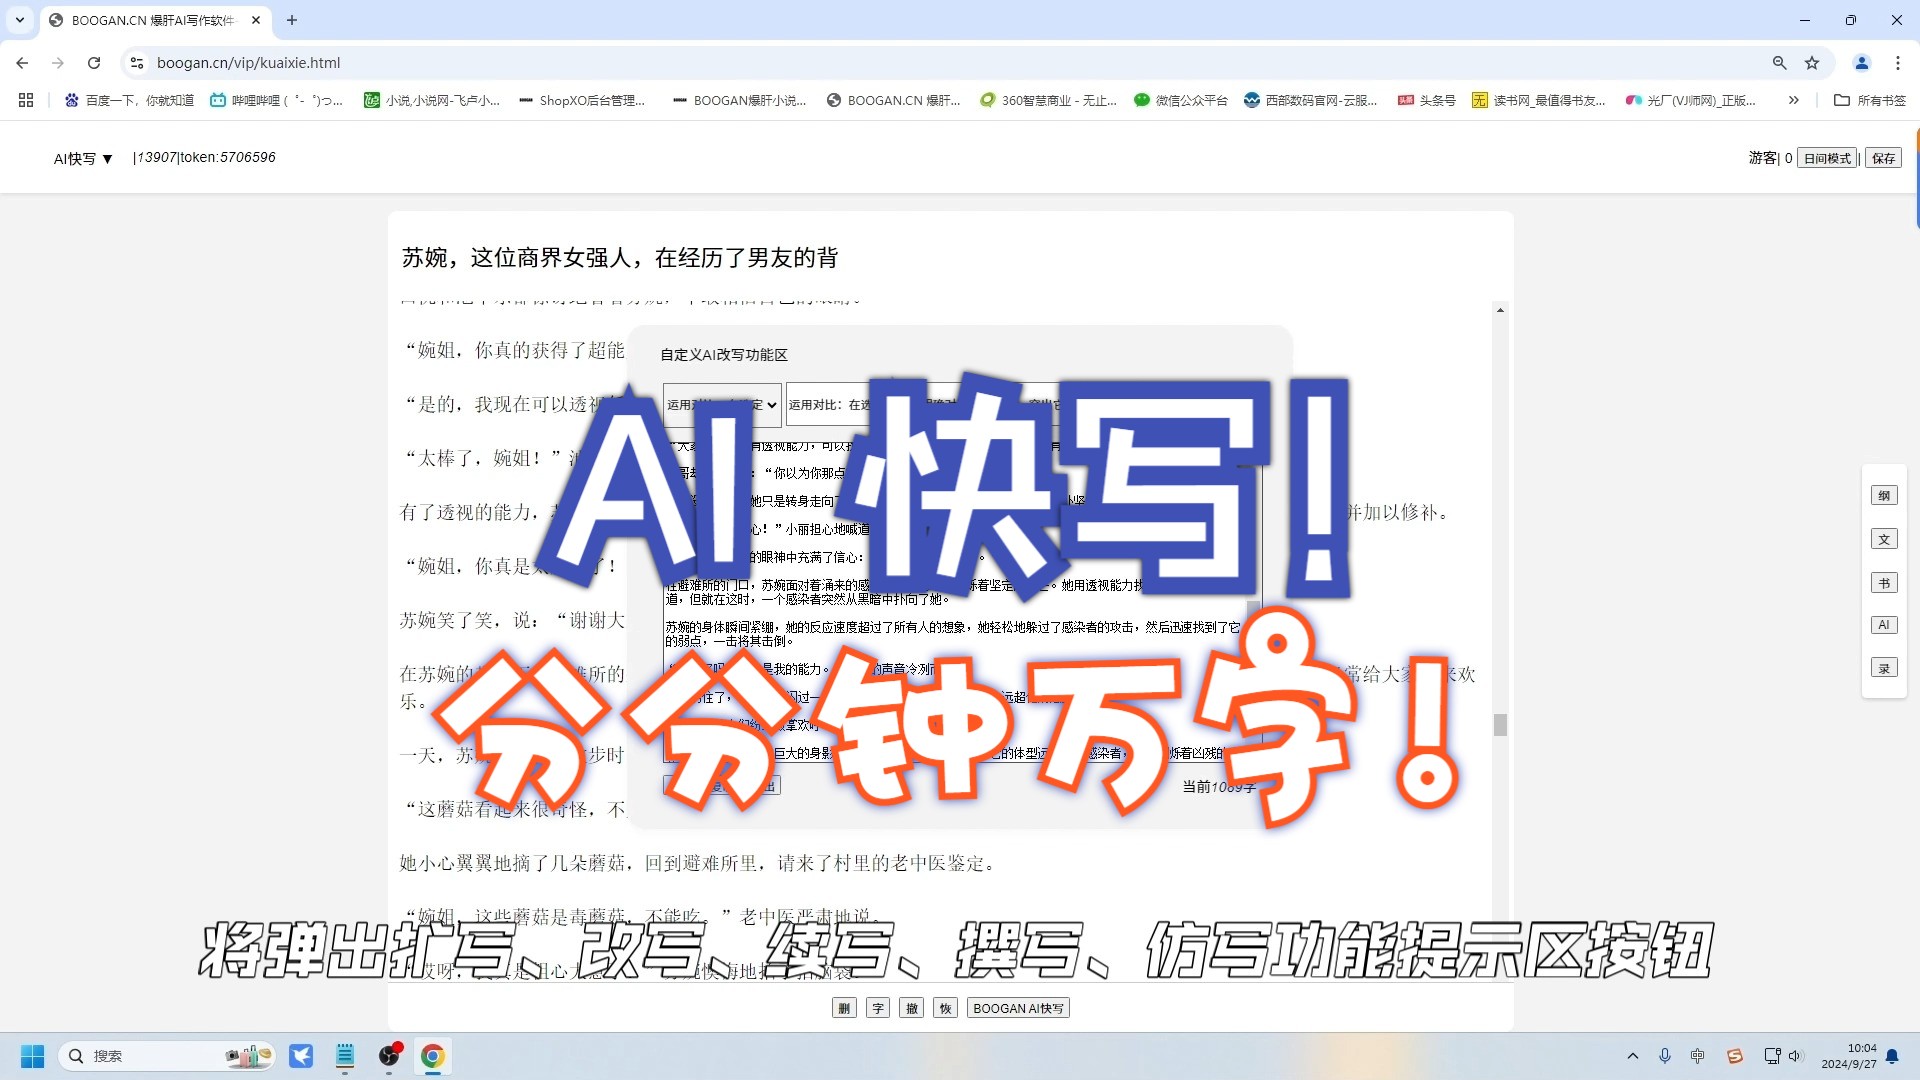Open 哔哩哔哩 bookmark
Image resolution: width=1920 pixels, height=1080 pixels.
pos(276,100)
